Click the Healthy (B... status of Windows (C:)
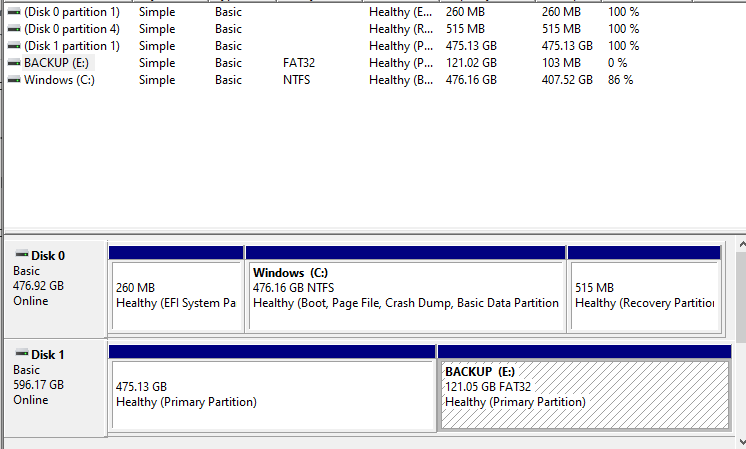The width and height of the screenshot is (746, 449). pyautogui.click(x=401, y=80)
